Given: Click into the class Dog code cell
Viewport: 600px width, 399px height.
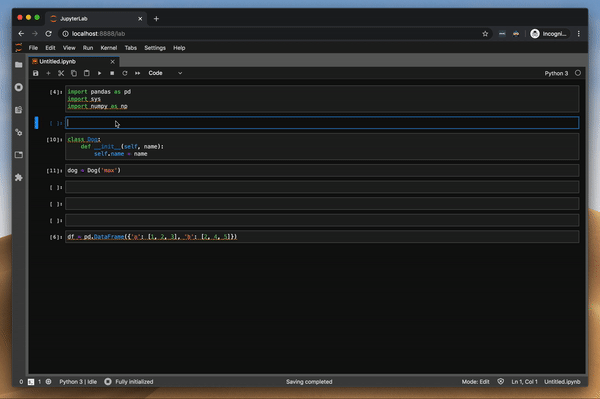Looking at the screenshot, I should [322, 147].
